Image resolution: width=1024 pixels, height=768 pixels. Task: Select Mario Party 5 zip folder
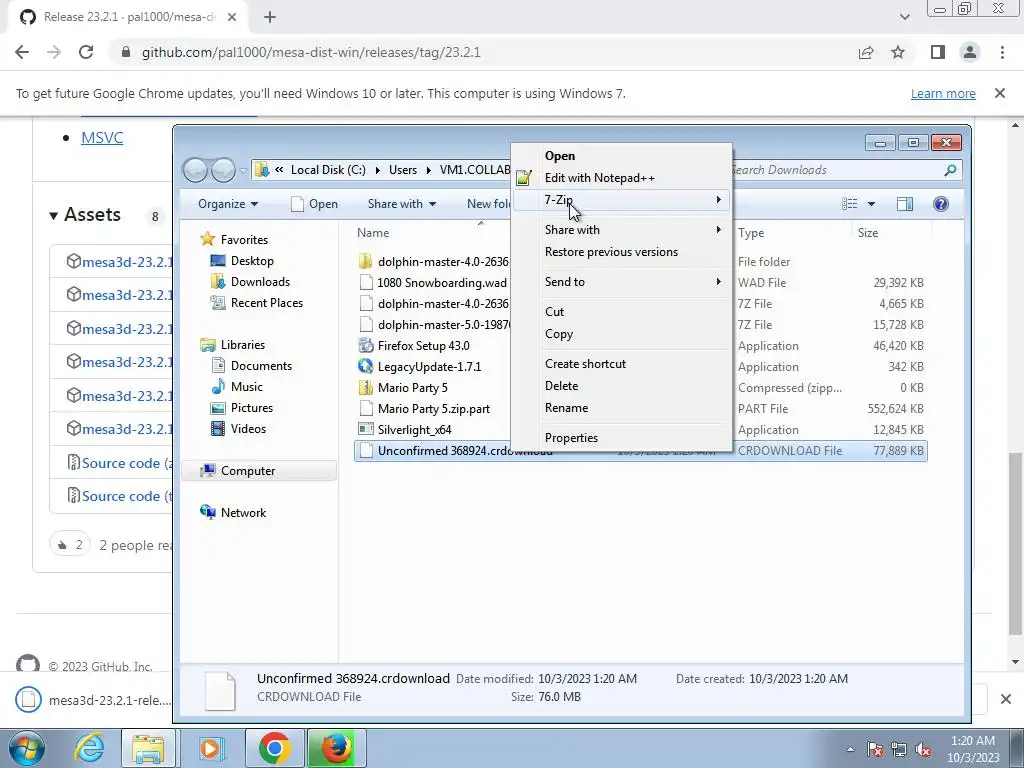413,387
